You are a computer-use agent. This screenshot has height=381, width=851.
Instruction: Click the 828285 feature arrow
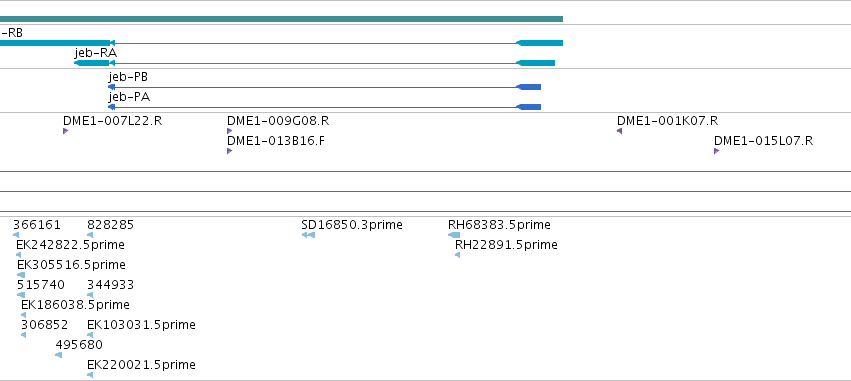pyautogui.click(x=90, y=235)
